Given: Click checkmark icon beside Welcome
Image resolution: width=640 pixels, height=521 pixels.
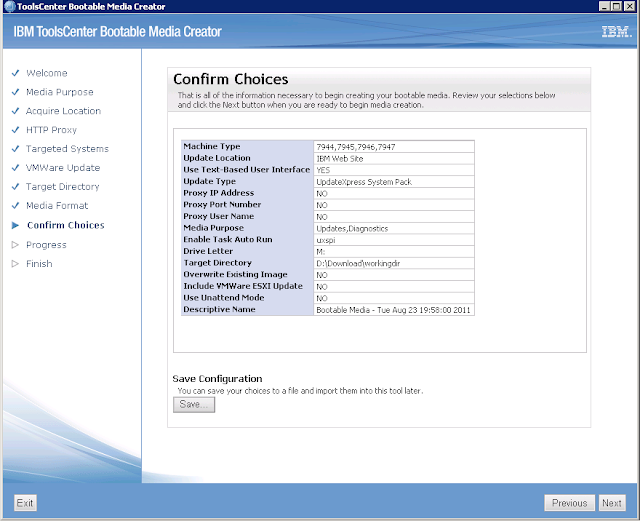Looking at the screenshot, I should (x=16, y=73).
